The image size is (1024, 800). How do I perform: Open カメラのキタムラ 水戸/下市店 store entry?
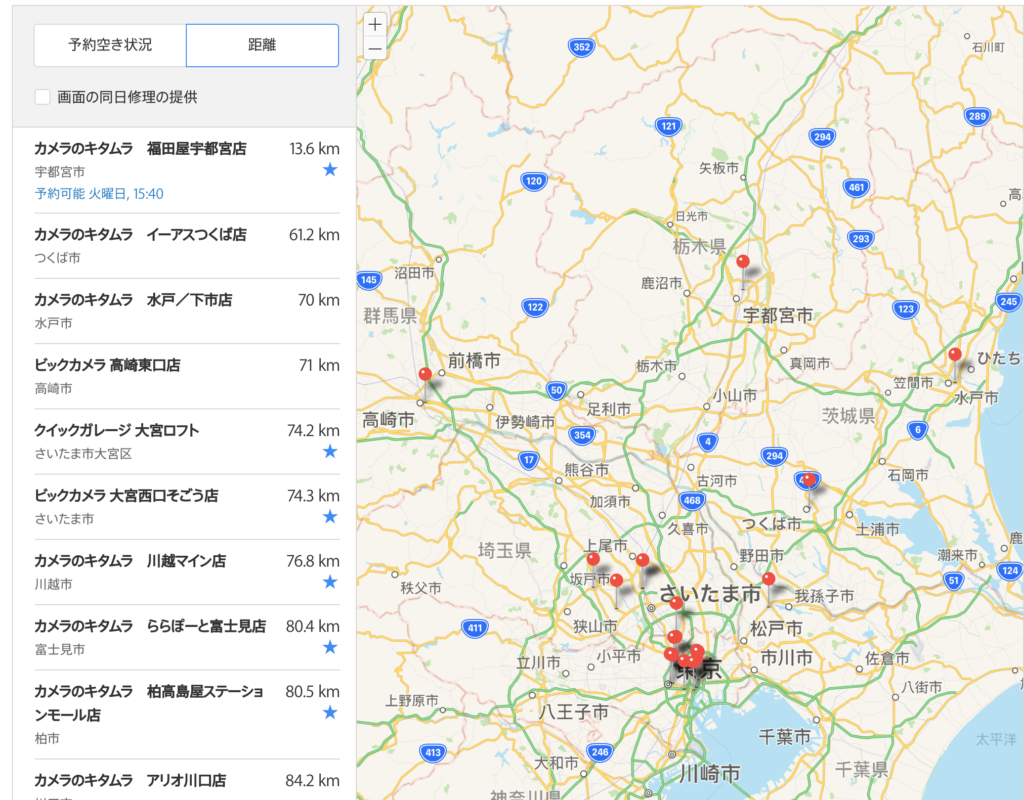point(187,312)
